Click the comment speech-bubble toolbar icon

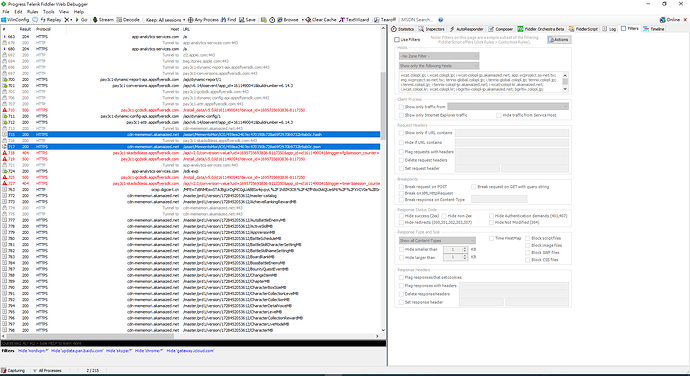pos(35,20)
